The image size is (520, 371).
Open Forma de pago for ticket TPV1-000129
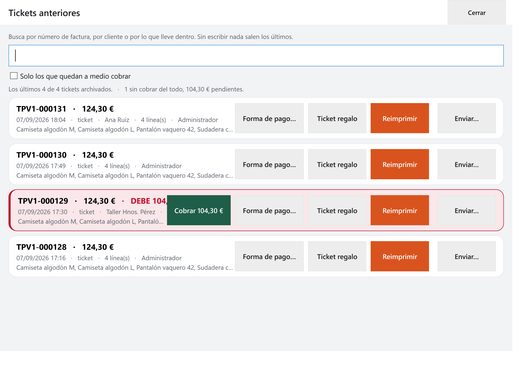click(269, 210)
